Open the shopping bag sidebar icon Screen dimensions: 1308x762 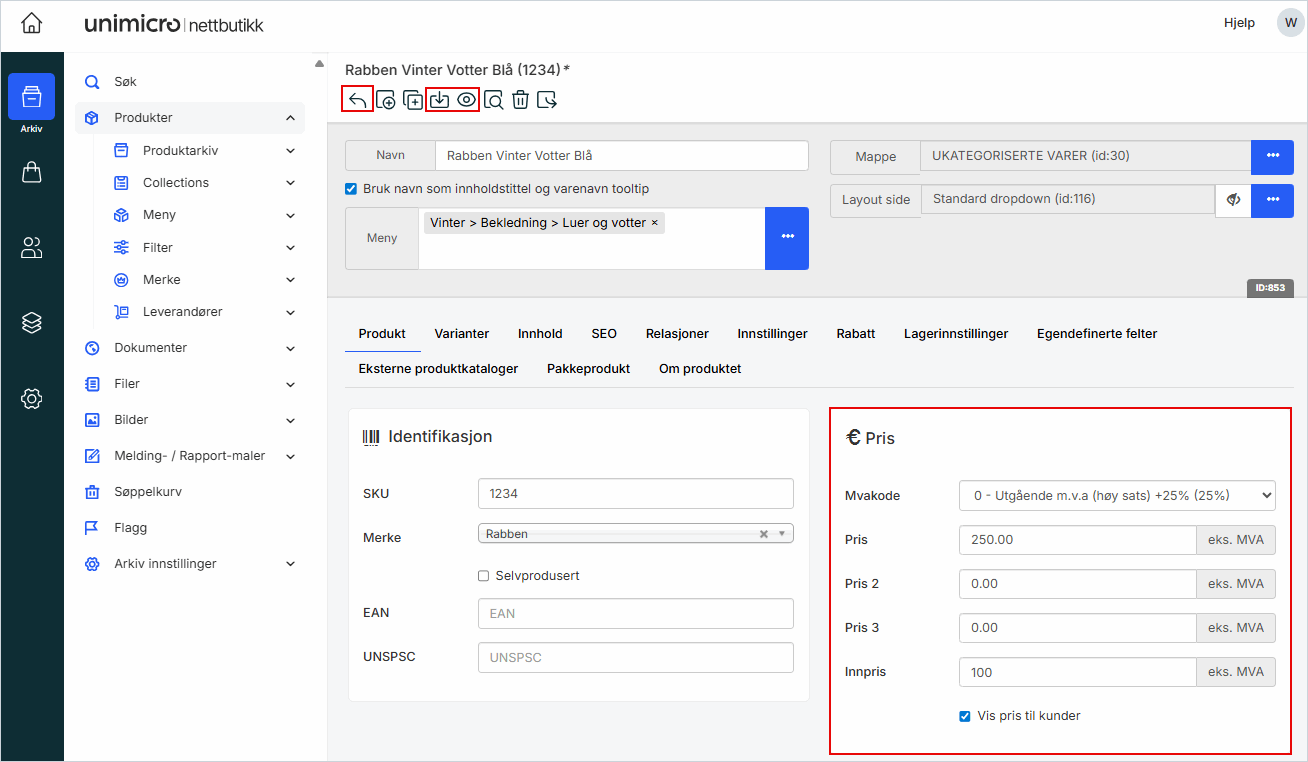[x=31, y=173]
